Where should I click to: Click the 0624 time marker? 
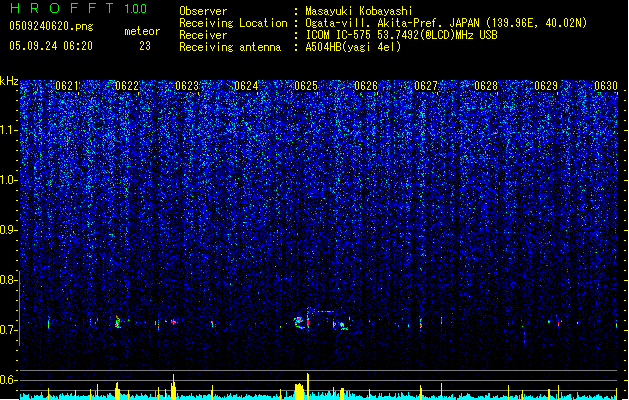[x=246, y=86]
